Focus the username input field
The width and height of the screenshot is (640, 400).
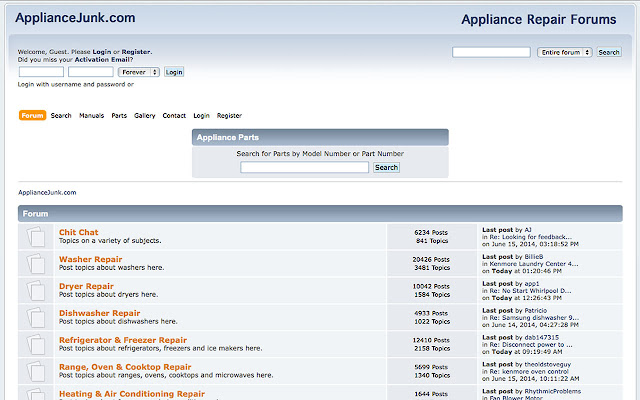(41, 72)
